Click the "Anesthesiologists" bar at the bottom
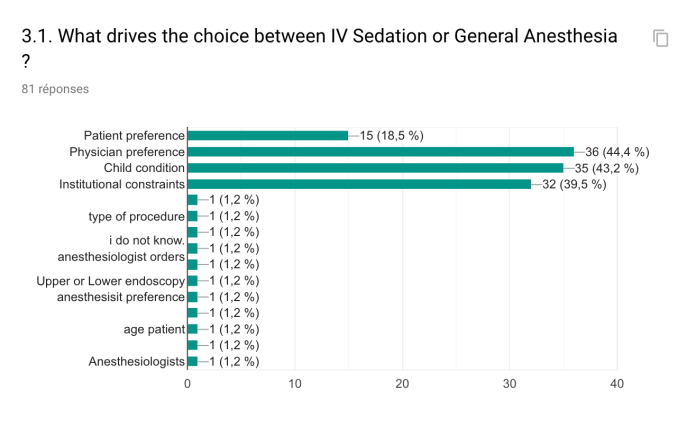This screenshot has height=436, width=696. [192, 361]
